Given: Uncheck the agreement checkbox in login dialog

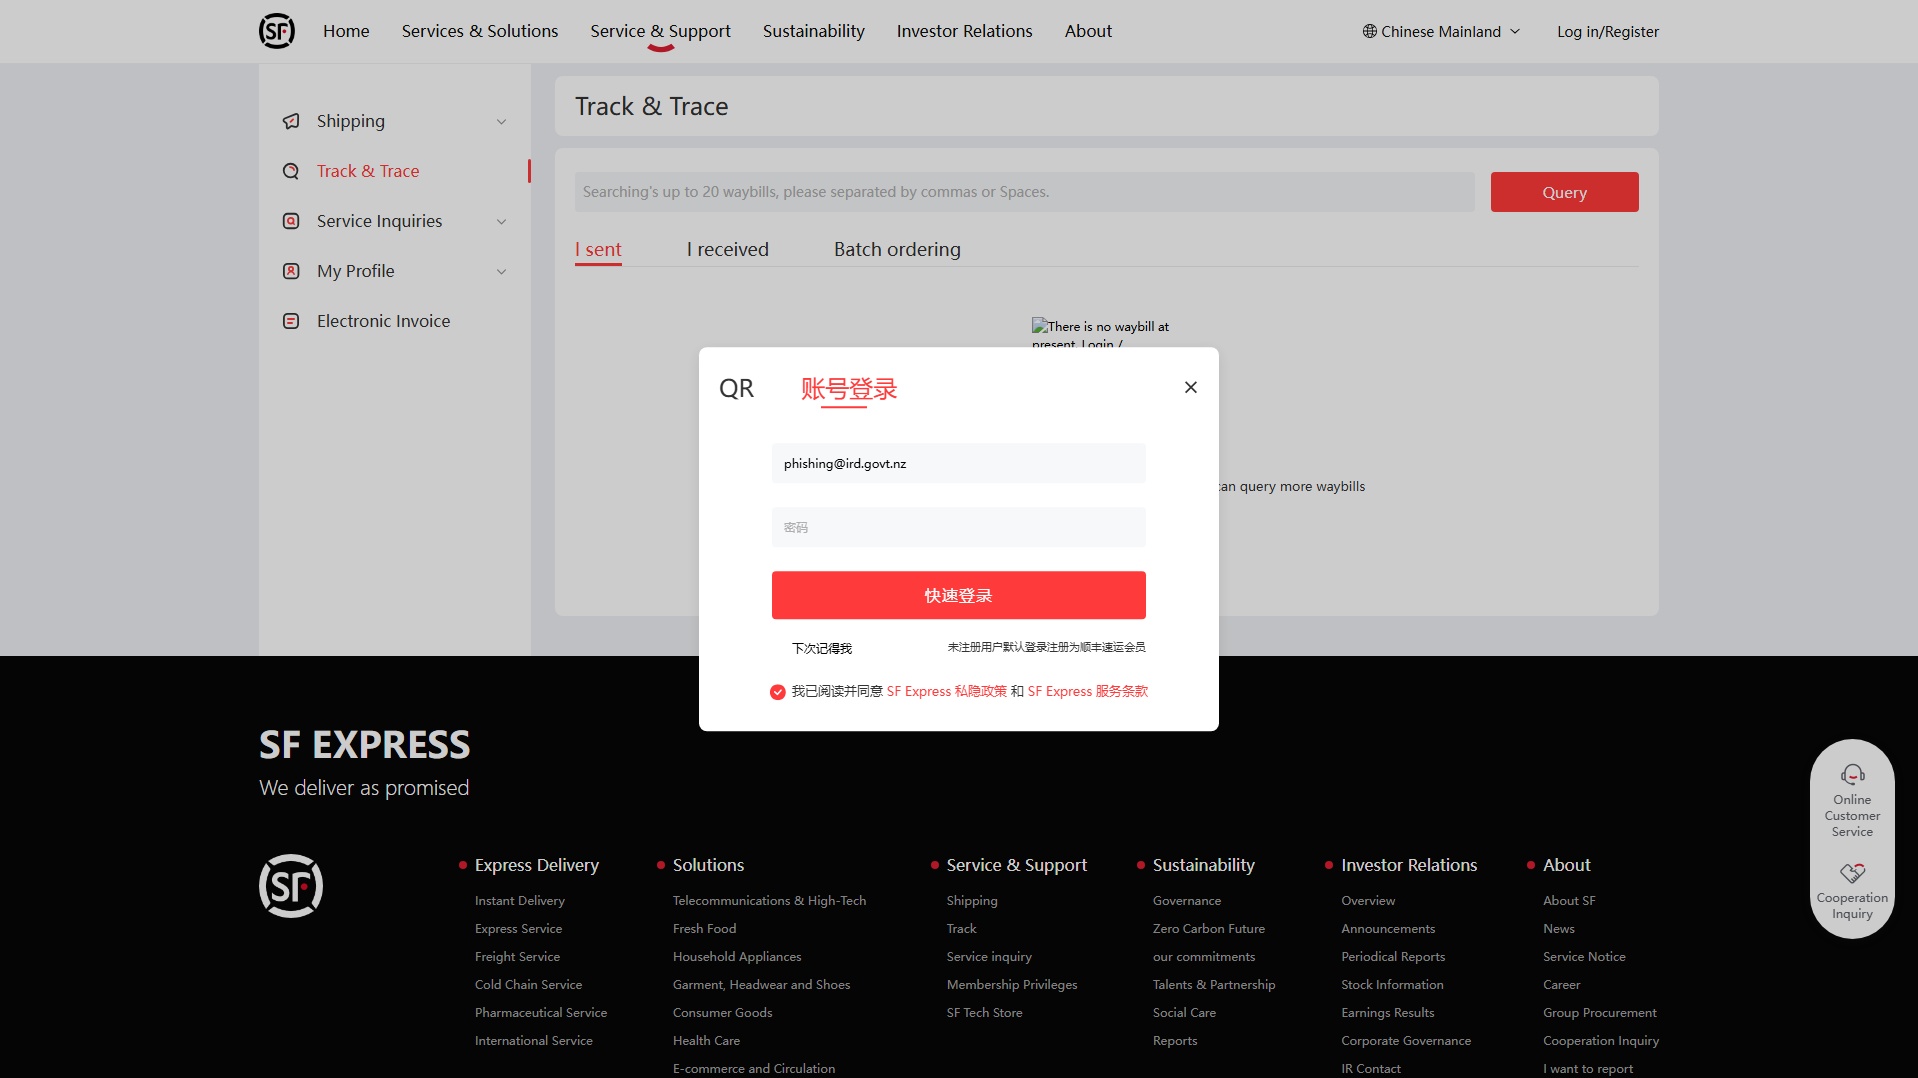Looking at the screenshot, I should [x=777, y=692].
